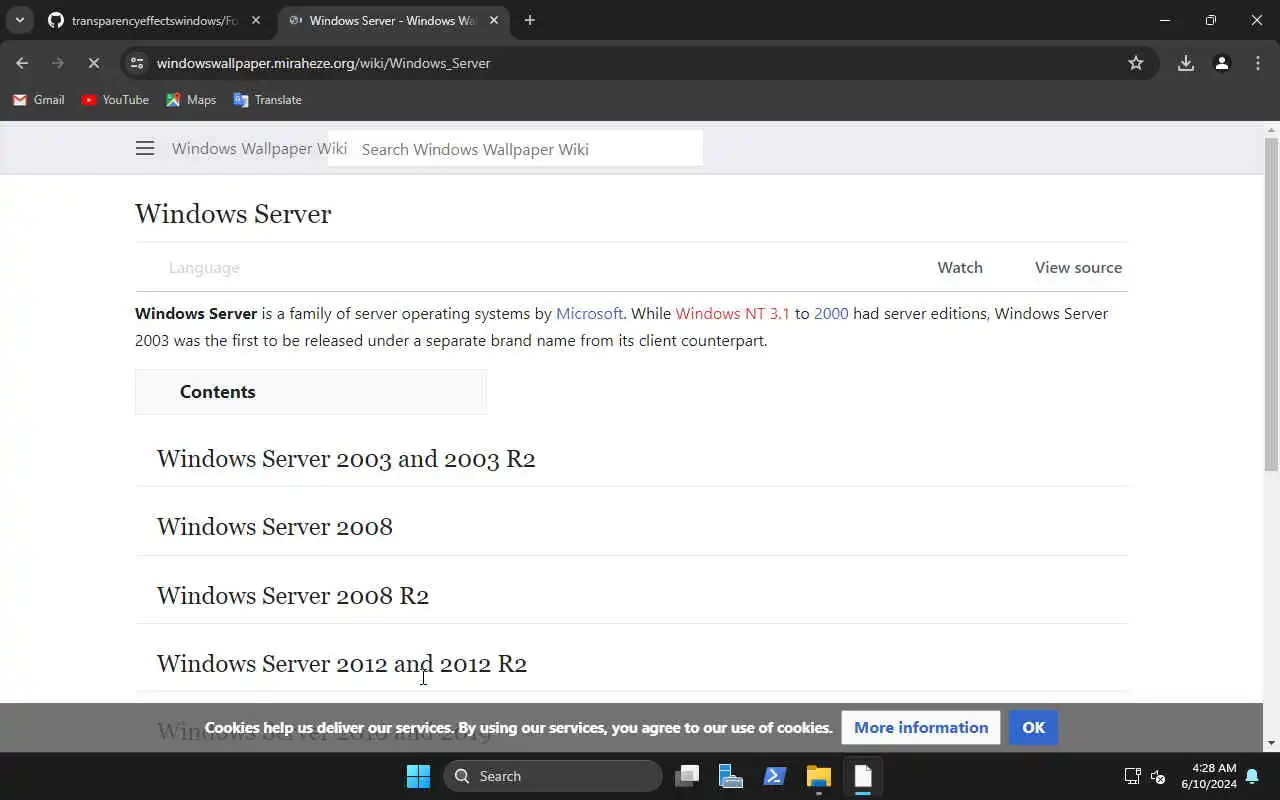This screenshot has width=1280, height=800.
Task: Click the taskbar Search box
Action: coord(552,776)
